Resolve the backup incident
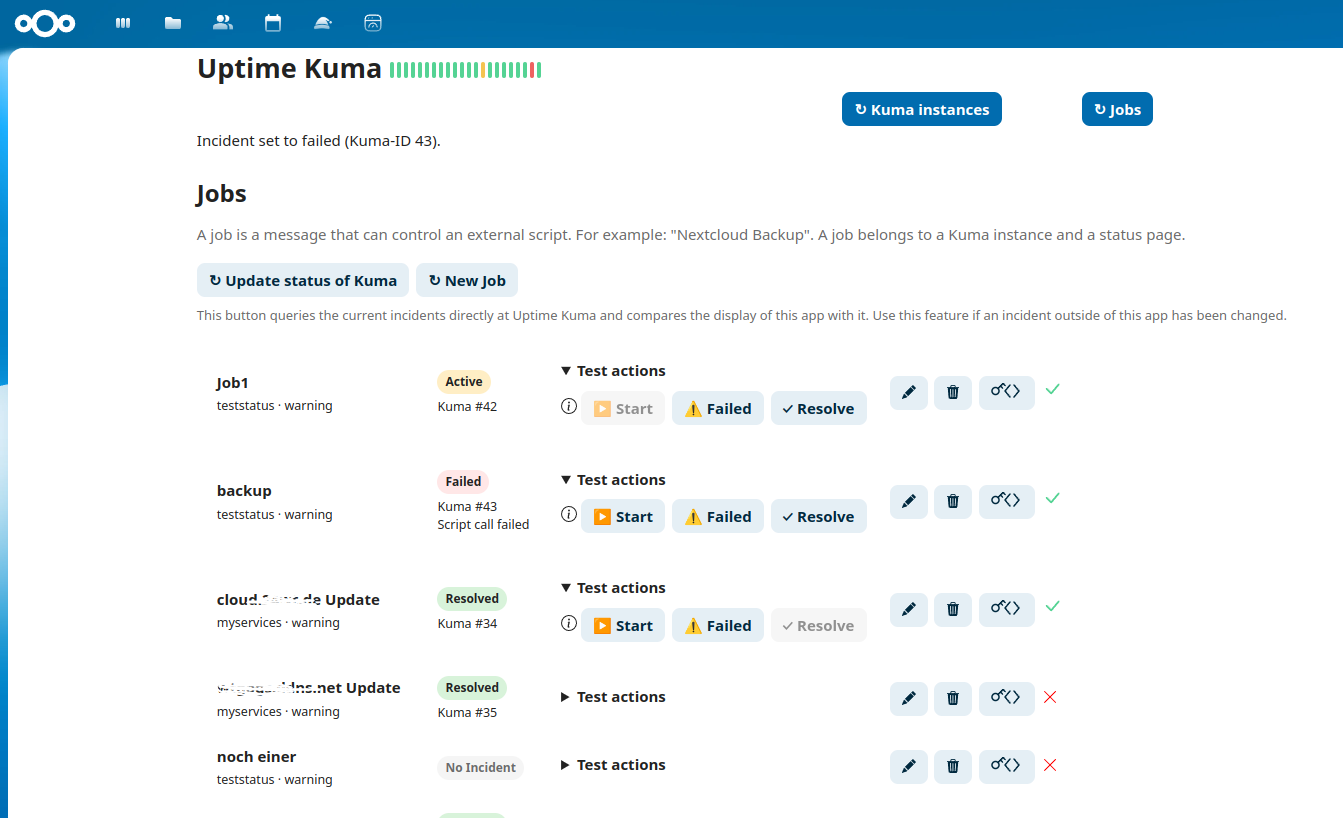1343x818 pixels. click(x=819, y=516)
